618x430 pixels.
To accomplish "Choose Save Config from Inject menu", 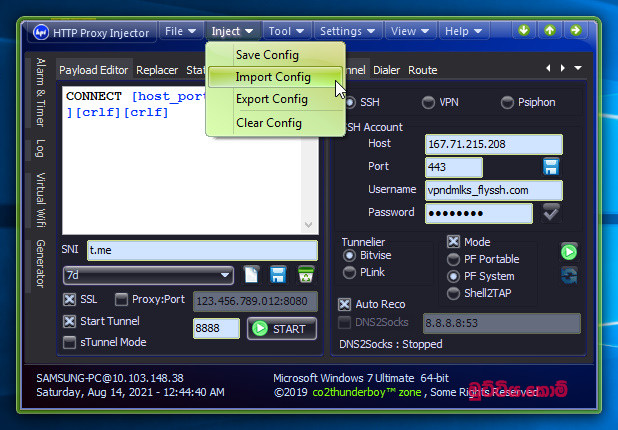I will [x=276, y=55].
